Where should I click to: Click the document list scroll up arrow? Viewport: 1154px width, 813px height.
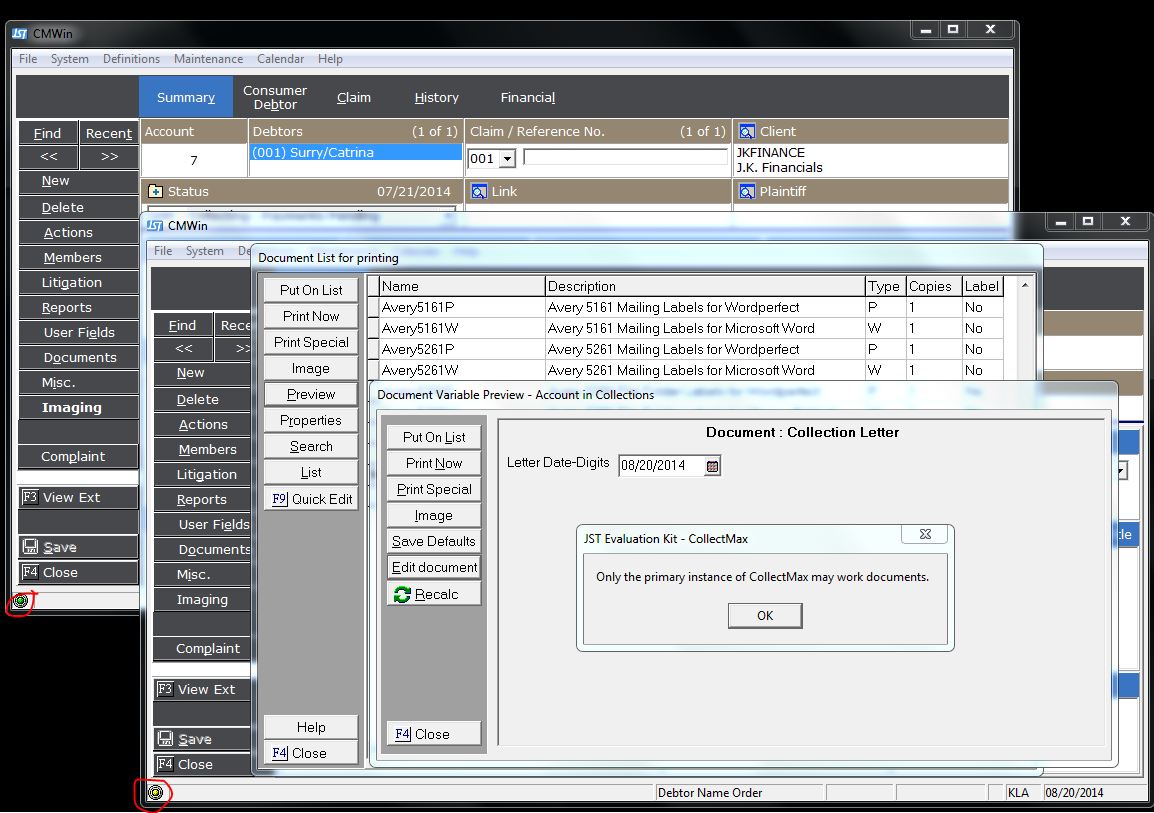(x=1024, y=286)
